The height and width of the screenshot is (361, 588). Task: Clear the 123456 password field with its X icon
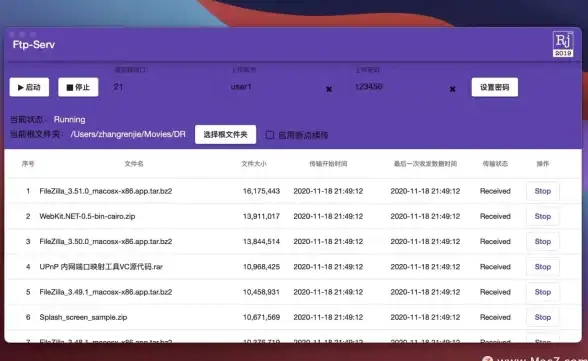(452, 89)
